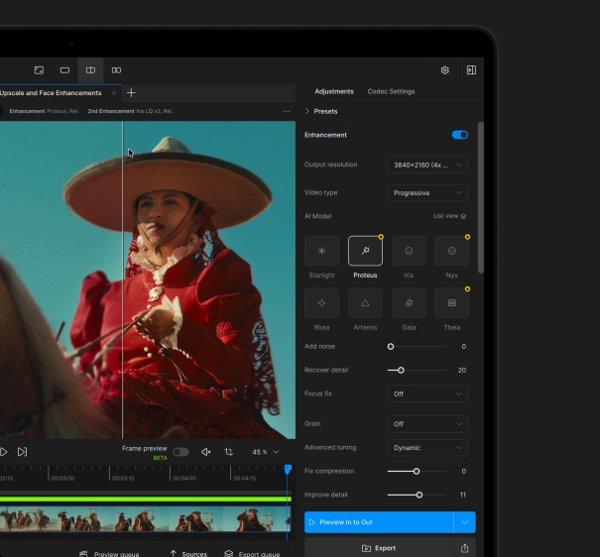This screenshot has height=557, width=600.
Task: Open the crop tool icon
Action: [228, 452]
